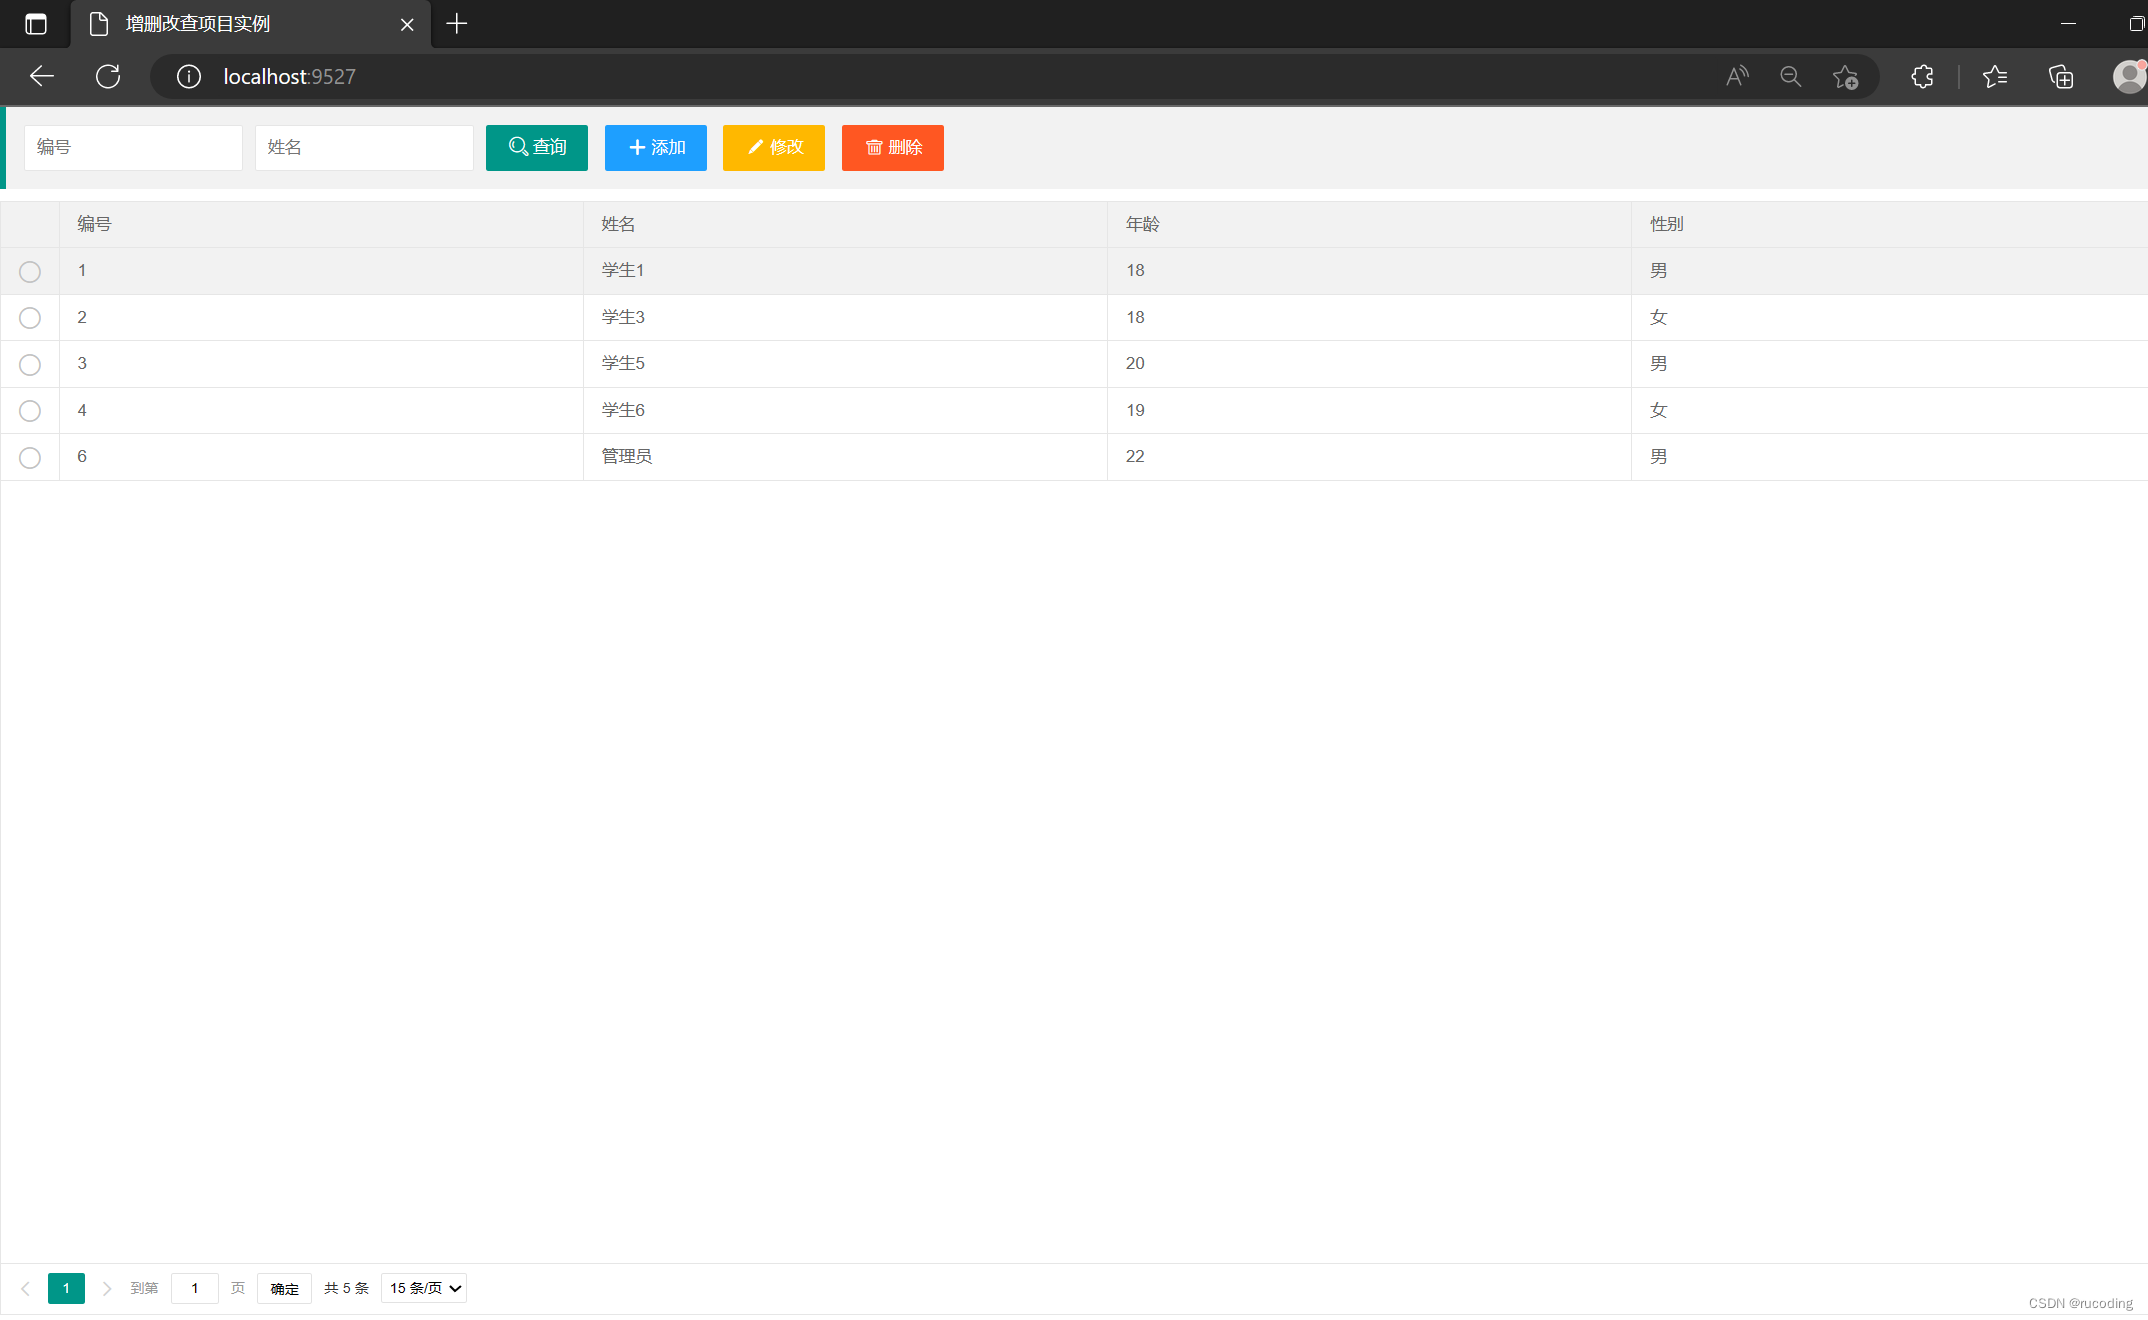Image resolution: width=2148 pixels, height=1320 pixels.
Task: Open the read aloud icon
Action: pos(1737,76)
